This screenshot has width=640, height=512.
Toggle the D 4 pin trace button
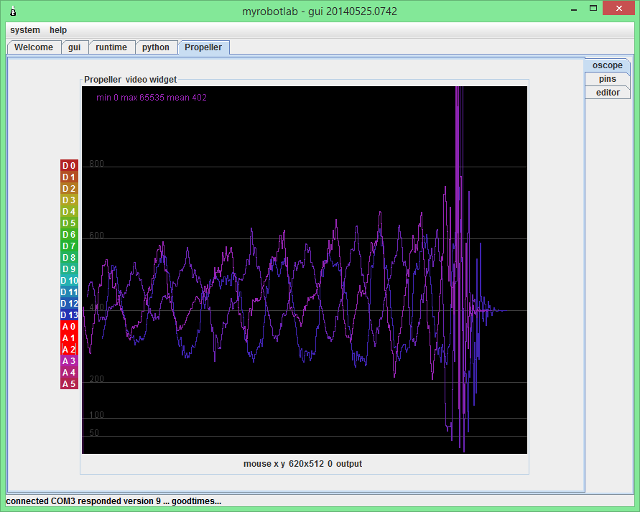[69, 211]
